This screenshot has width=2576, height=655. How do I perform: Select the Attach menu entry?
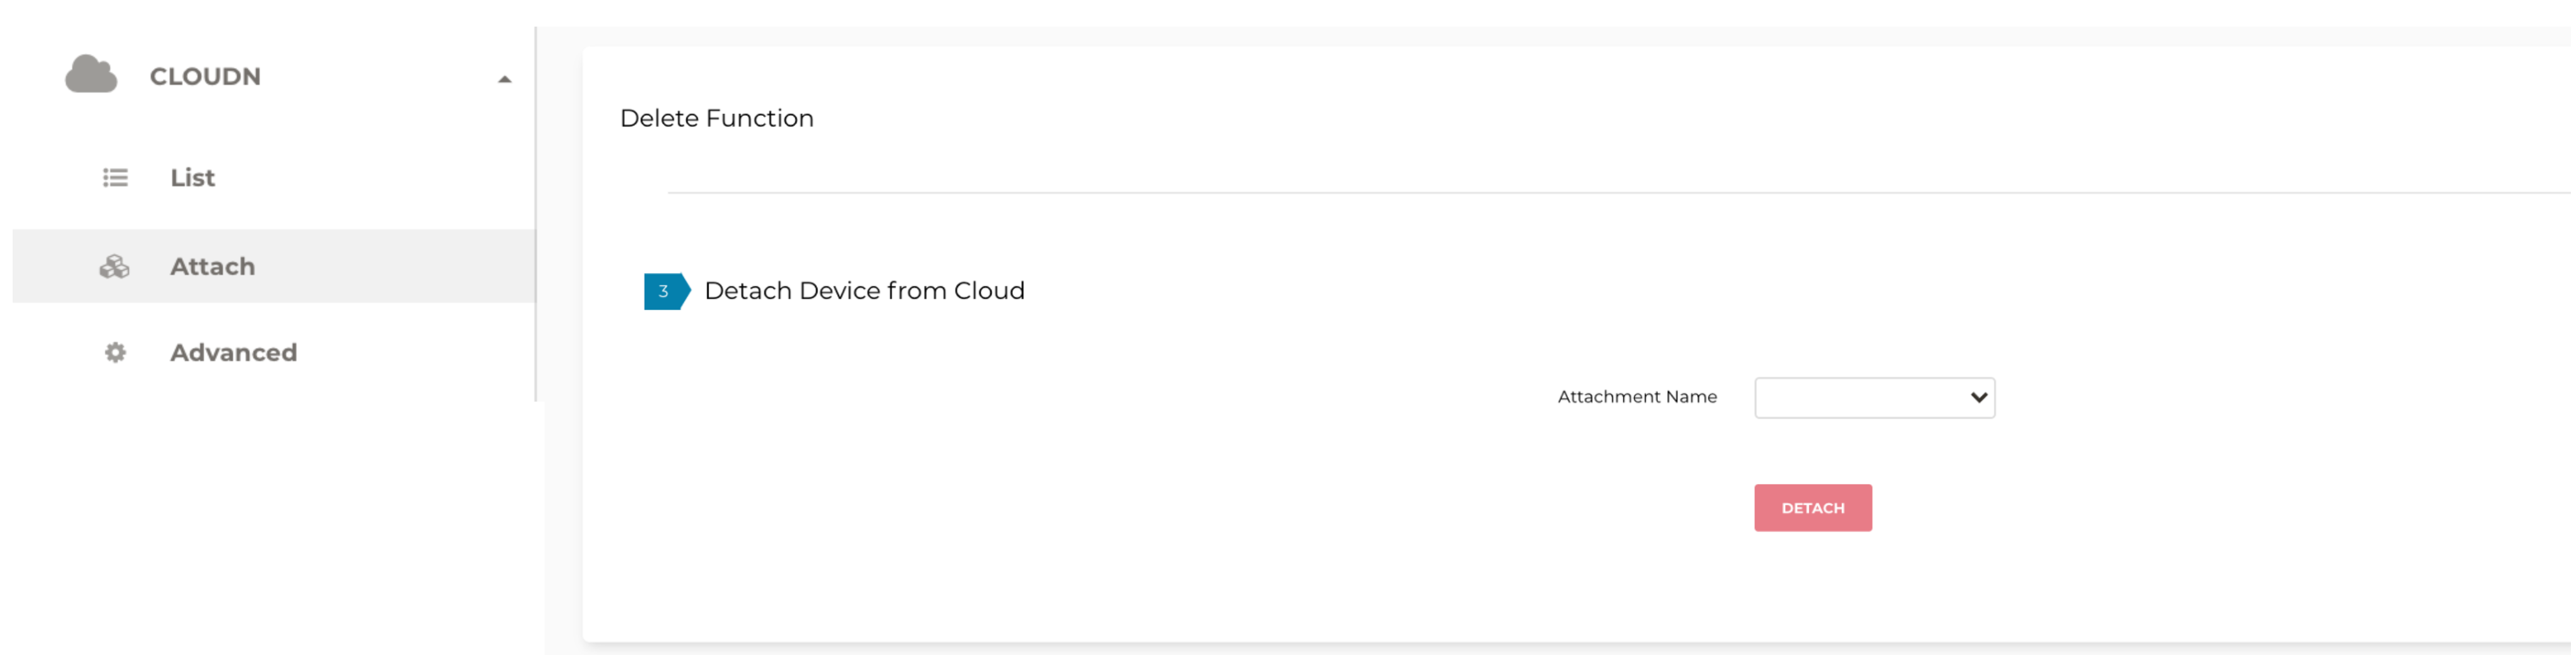pos(212,266)
